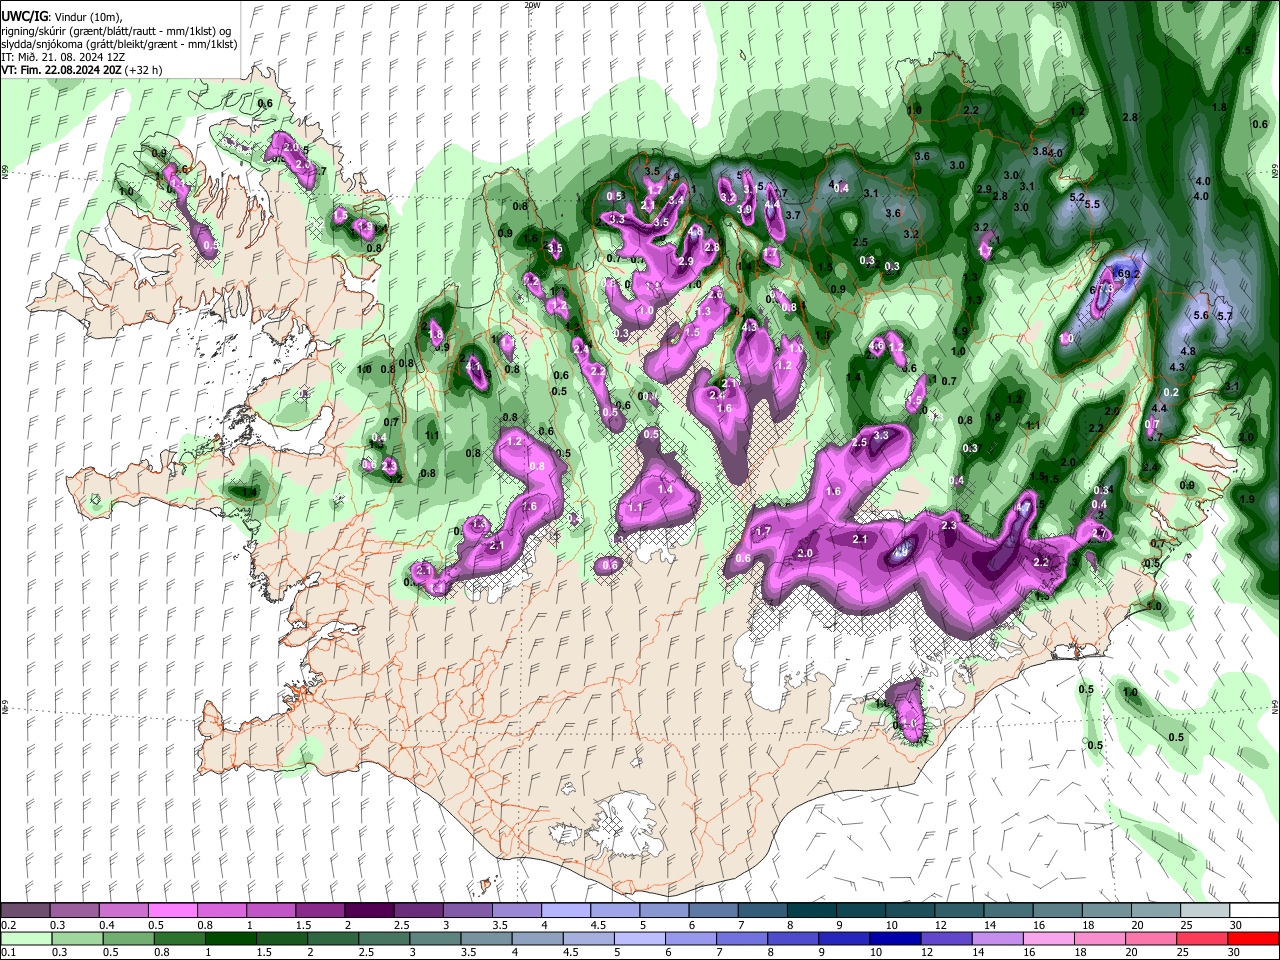The image size is (1280, 960).
Task: Click the dark teal 9 swatch in the upper legend row
Action: click(x=859, y=911)
